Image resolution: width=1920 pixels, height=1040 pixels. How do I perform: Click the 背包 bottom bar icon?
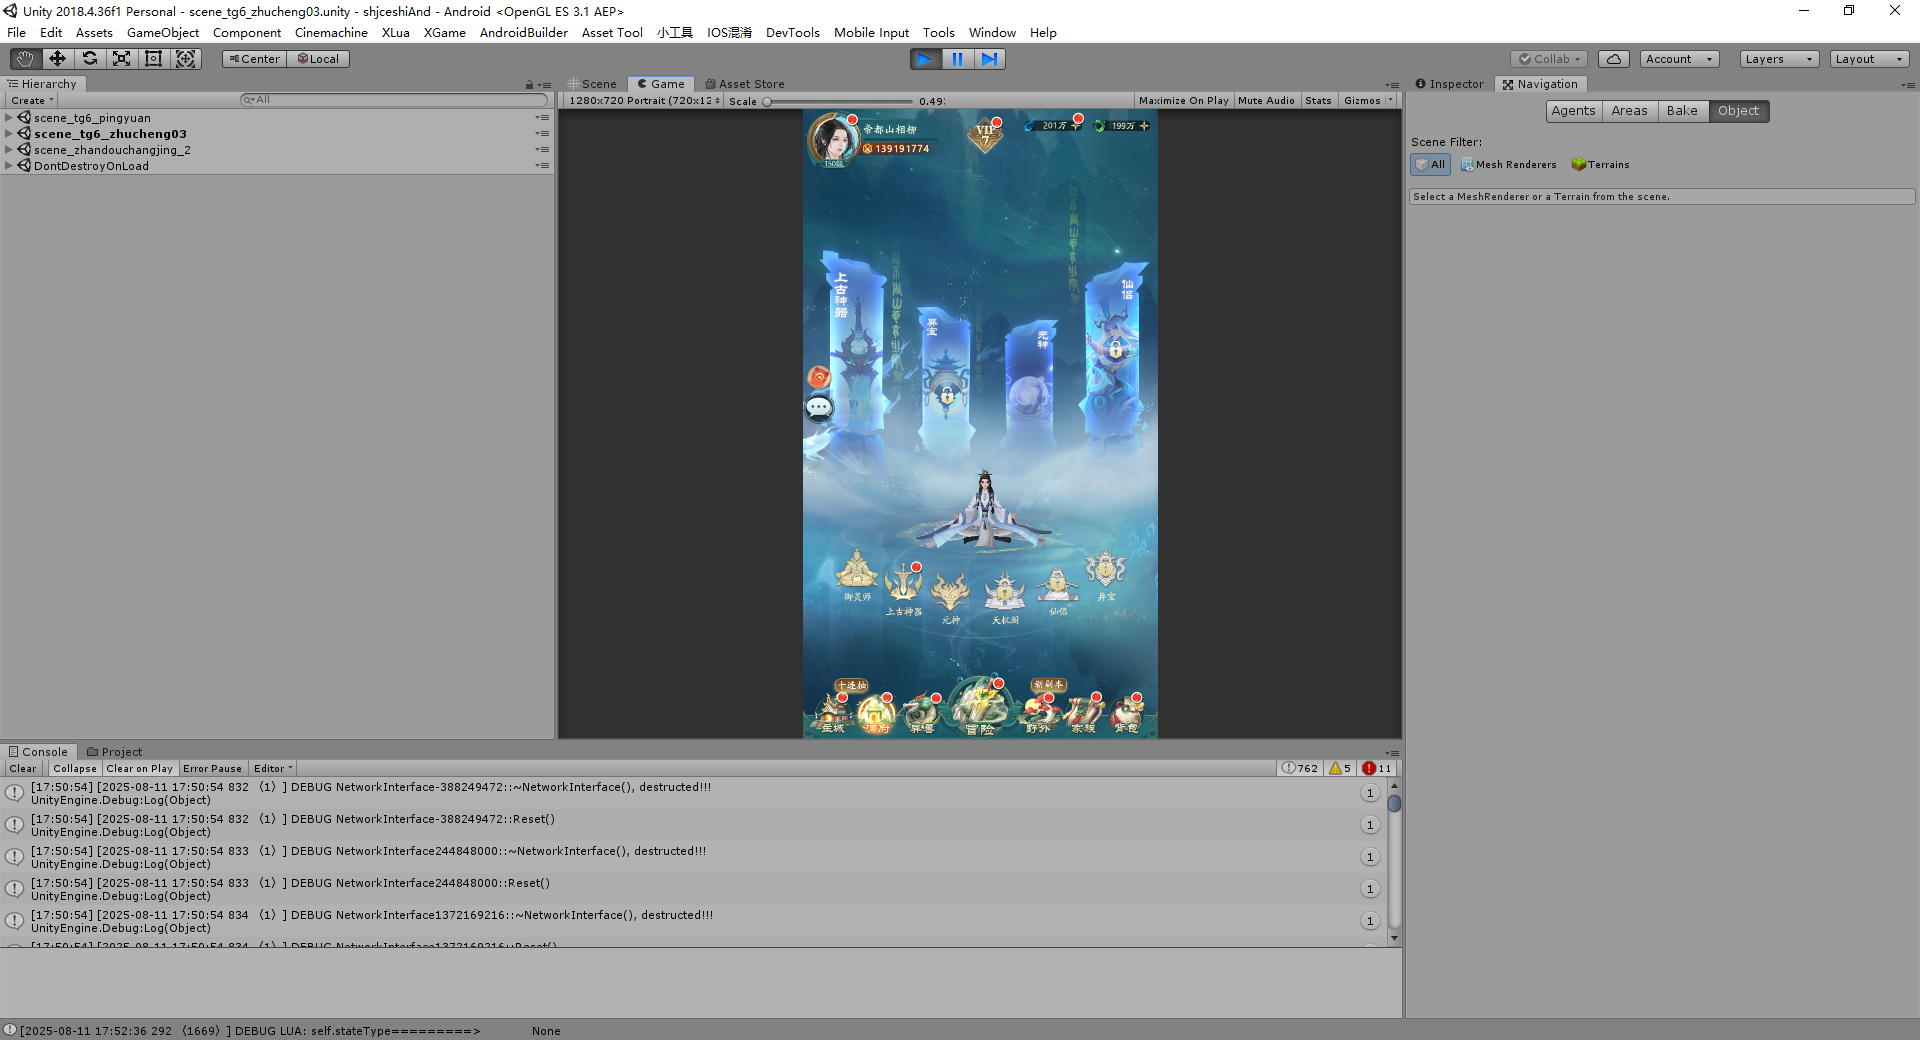pyautogui.click(x=1127, y=713)
